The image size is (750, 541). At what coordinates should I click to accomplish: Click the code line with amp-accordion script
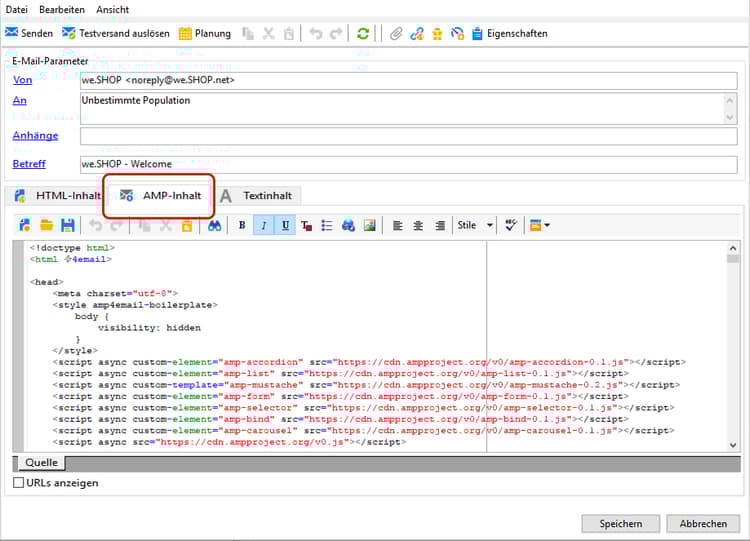[x=369, y=362]
